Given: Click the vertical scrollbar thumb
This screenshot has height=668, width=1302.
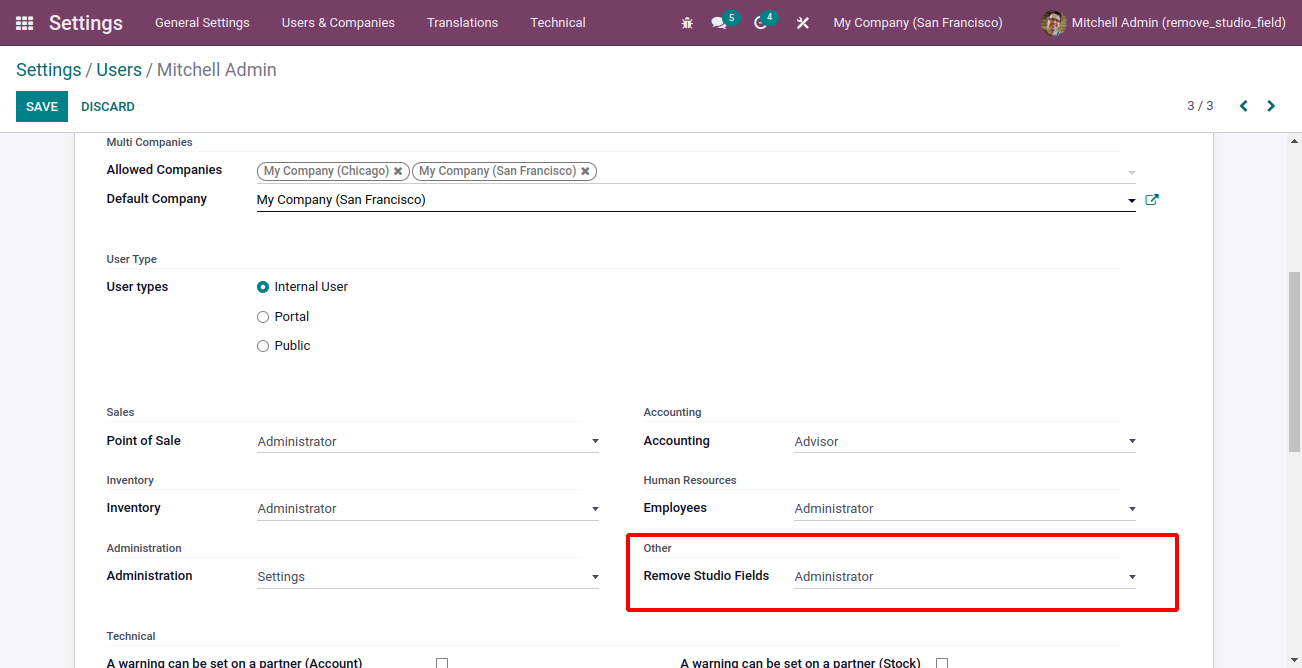Looking at the screenshot, I should coord(1295,361).
